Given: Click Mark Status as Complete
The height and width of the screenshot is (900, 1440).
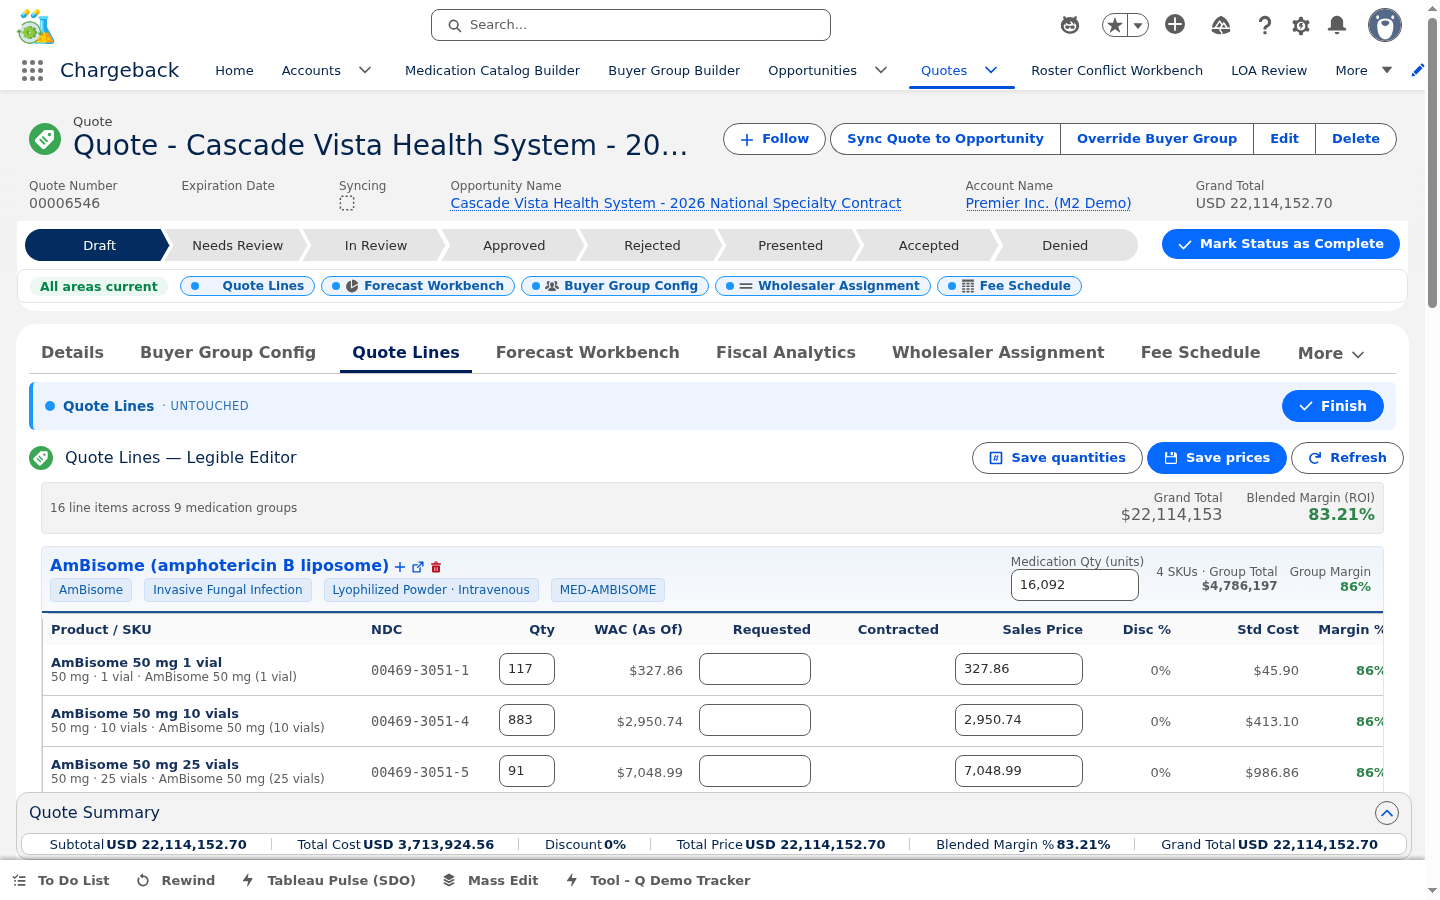Looking at the screenshot, I should [1281, 244].
